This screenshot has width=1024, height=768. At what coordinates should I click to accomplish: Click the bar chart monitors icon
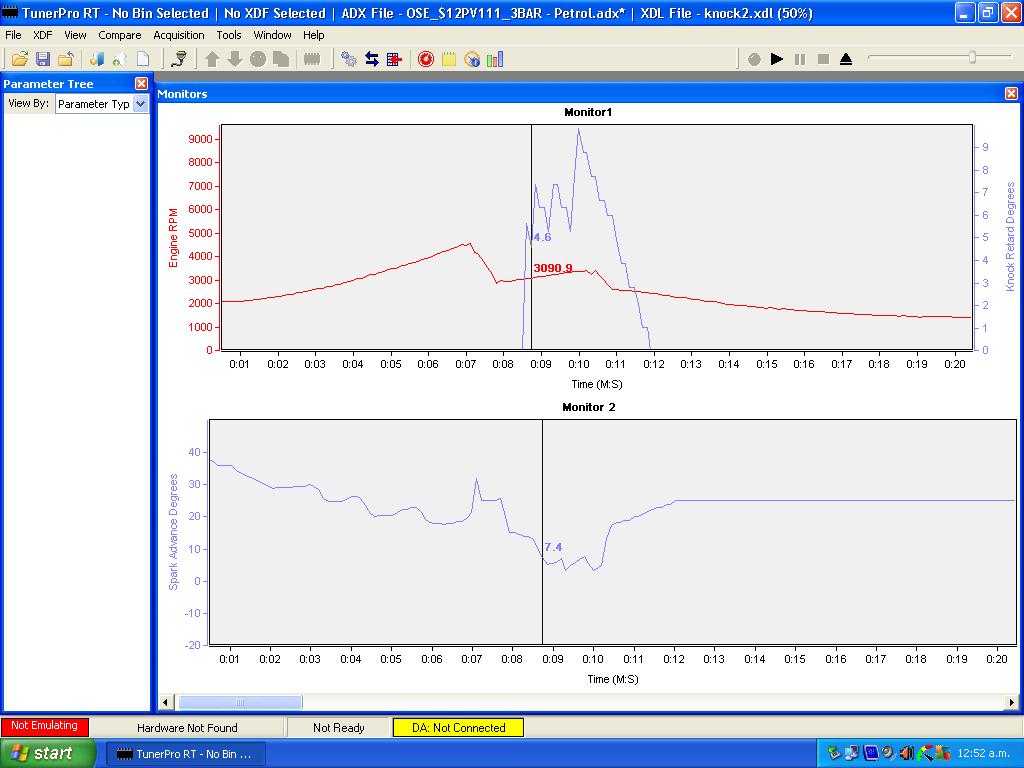(x=495, y=59)
